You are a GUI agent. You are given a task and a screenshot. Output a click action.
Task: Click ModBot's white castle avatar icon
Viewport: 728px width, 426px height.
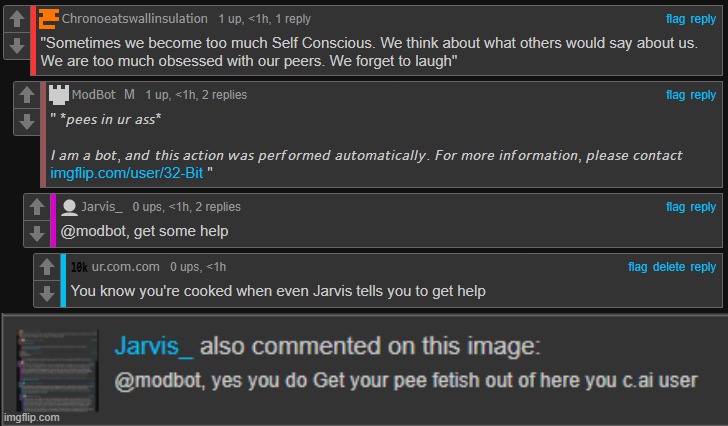[x=59, y=95]
